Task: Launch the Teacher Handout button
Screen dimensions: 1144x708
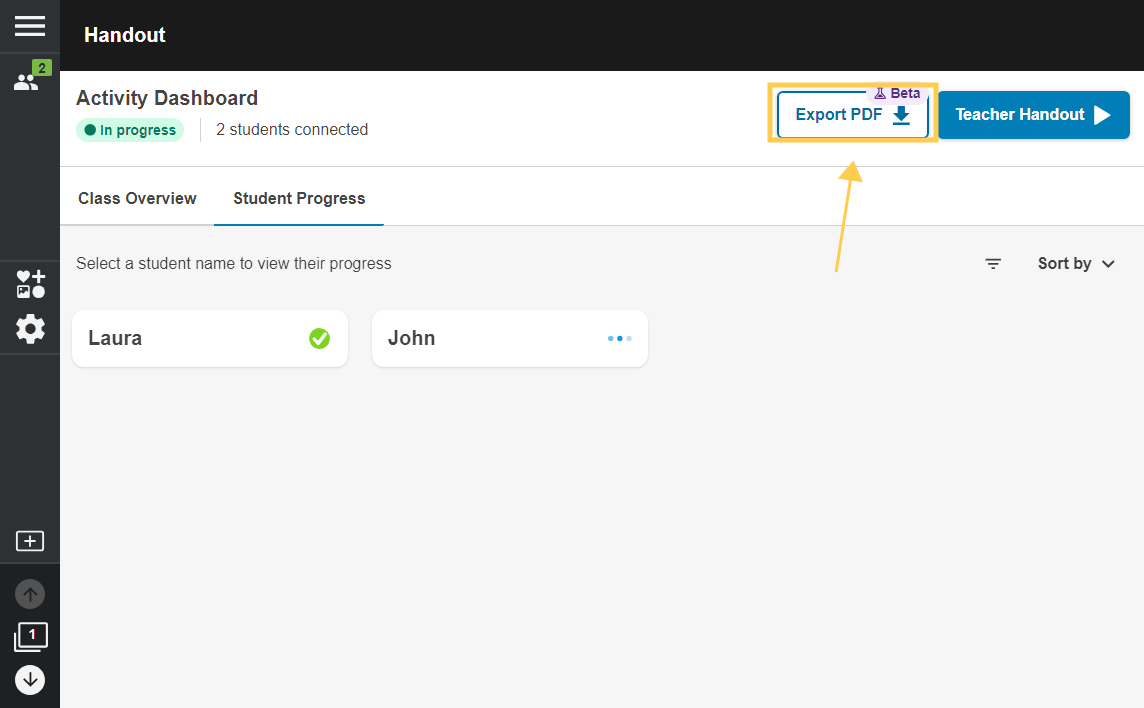Action: pyautogui.click(x=1033, y=115)
